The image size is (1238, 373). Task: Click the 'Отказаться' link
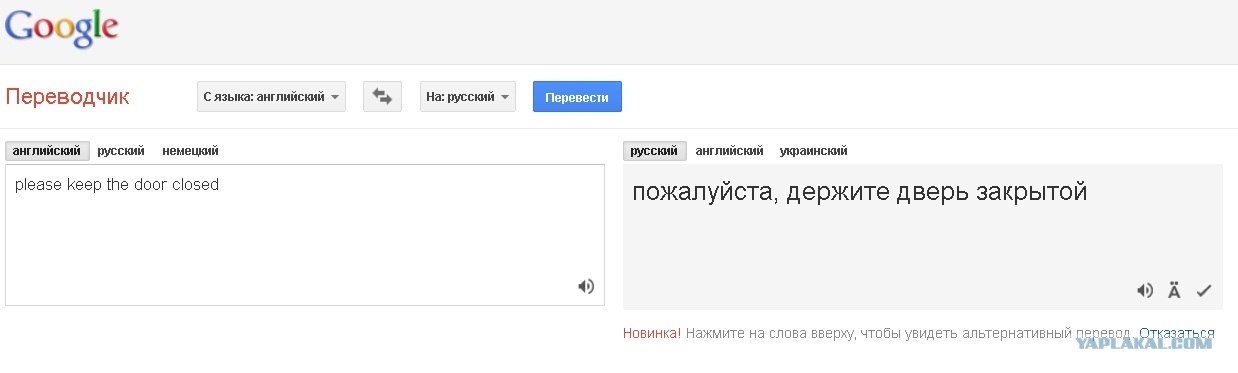tap(1176, 333)
